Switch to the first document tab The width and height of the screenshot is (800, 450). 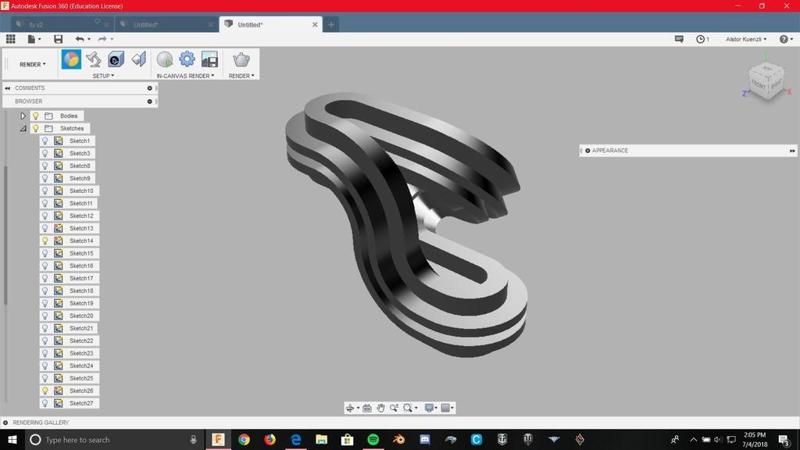(x=63, y=24)
